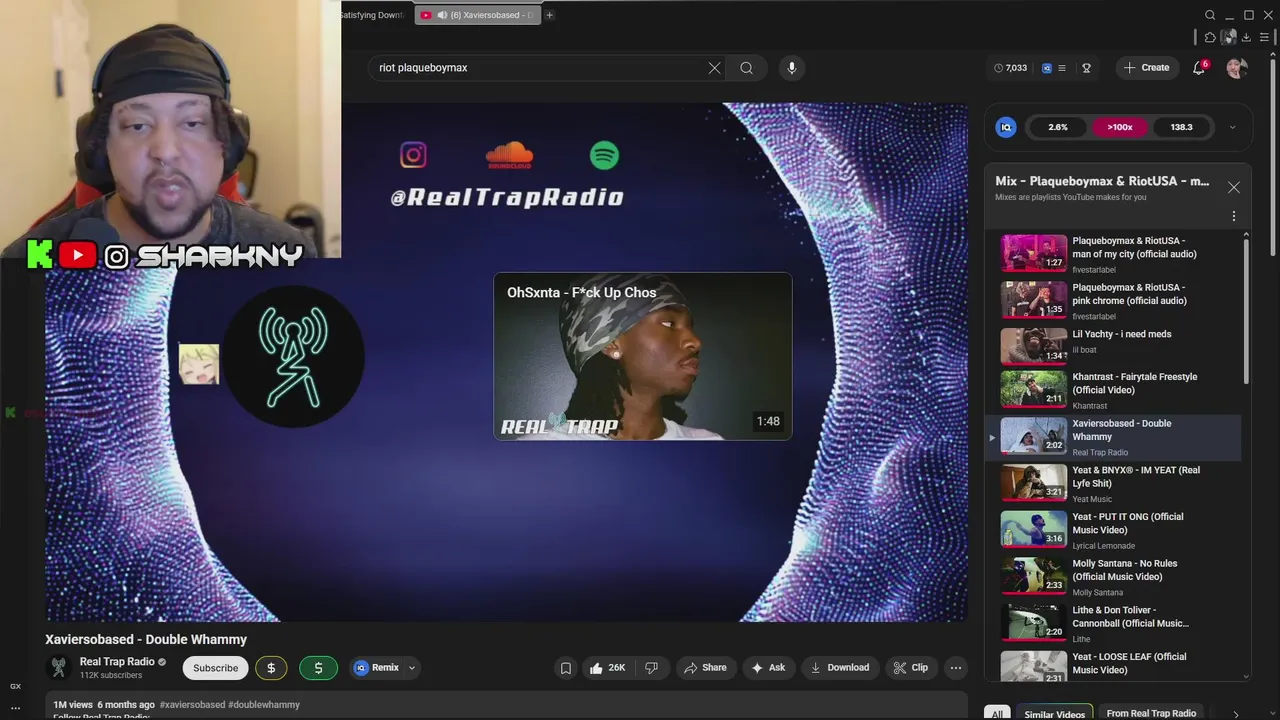Play Khantrast Fairytale Freestyle

(1120, 391)
